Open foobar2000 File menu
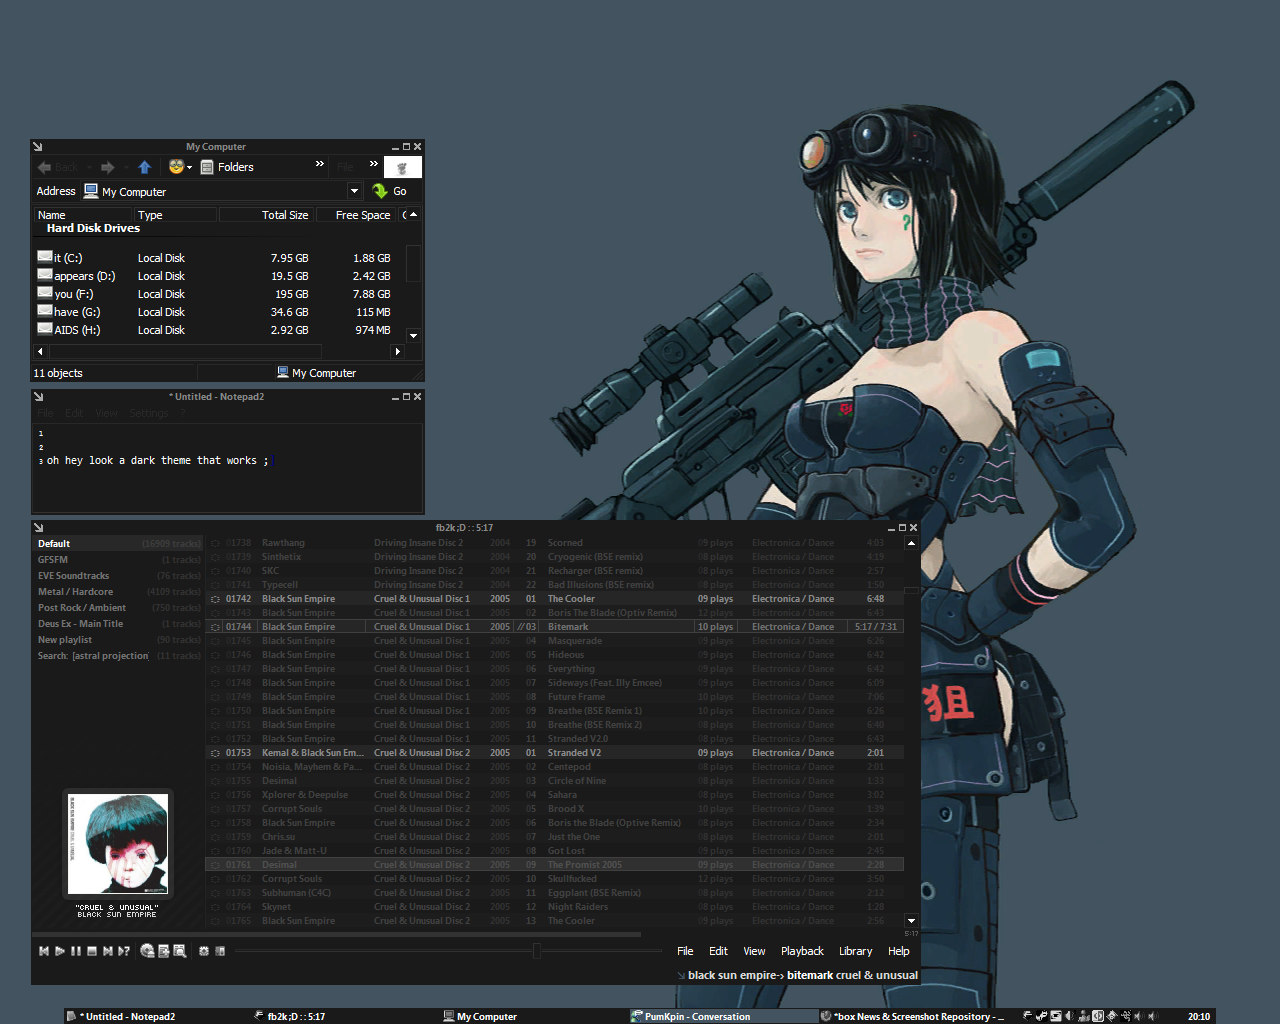This screenshot has height=1024, width=1280. 685,951
